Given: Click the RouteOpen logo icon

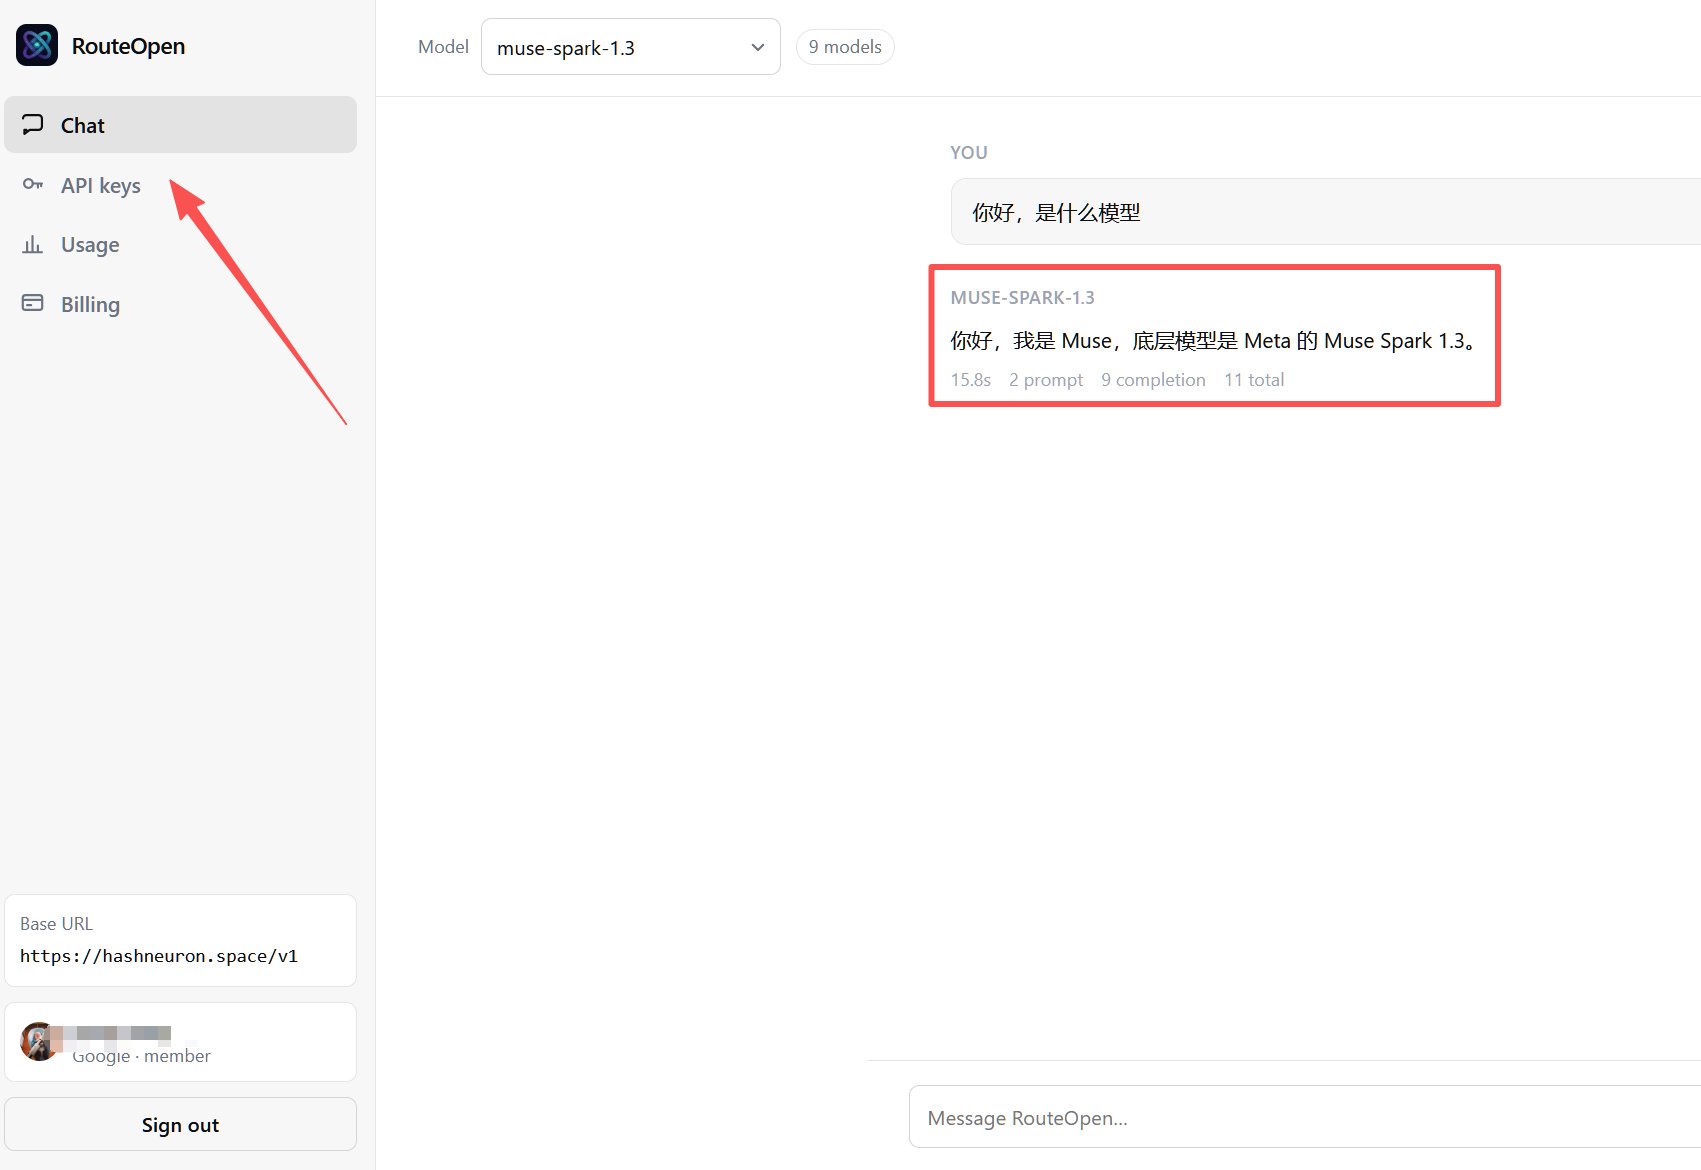Looking at the screenshot, I should click(x=37, y=45).
